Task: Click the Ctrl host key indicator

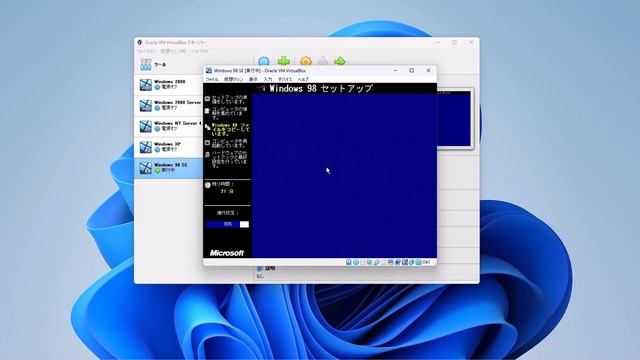Action: pyautogui.click(x=427, y=262)
